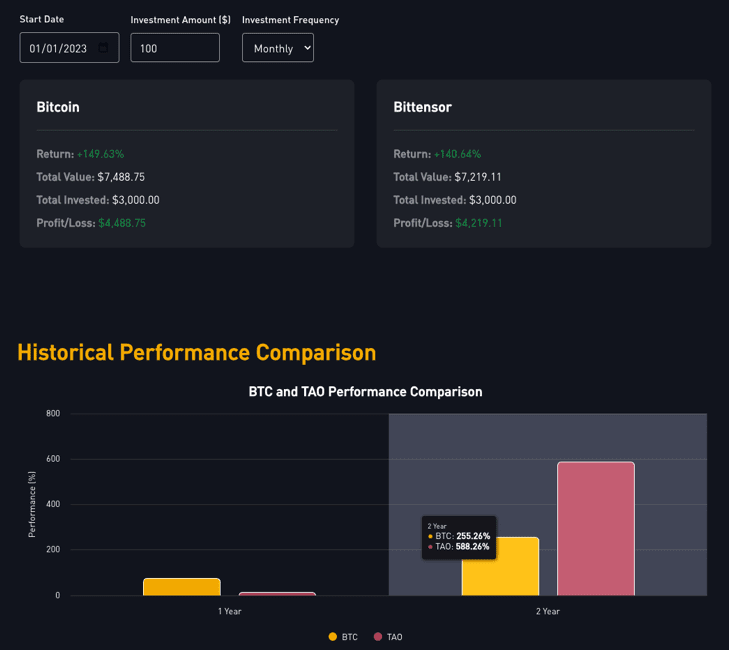Viewport: 729px width, 650px height.
Task: Toggle the TAO series in chart legend
Action: tap(387, 637)
